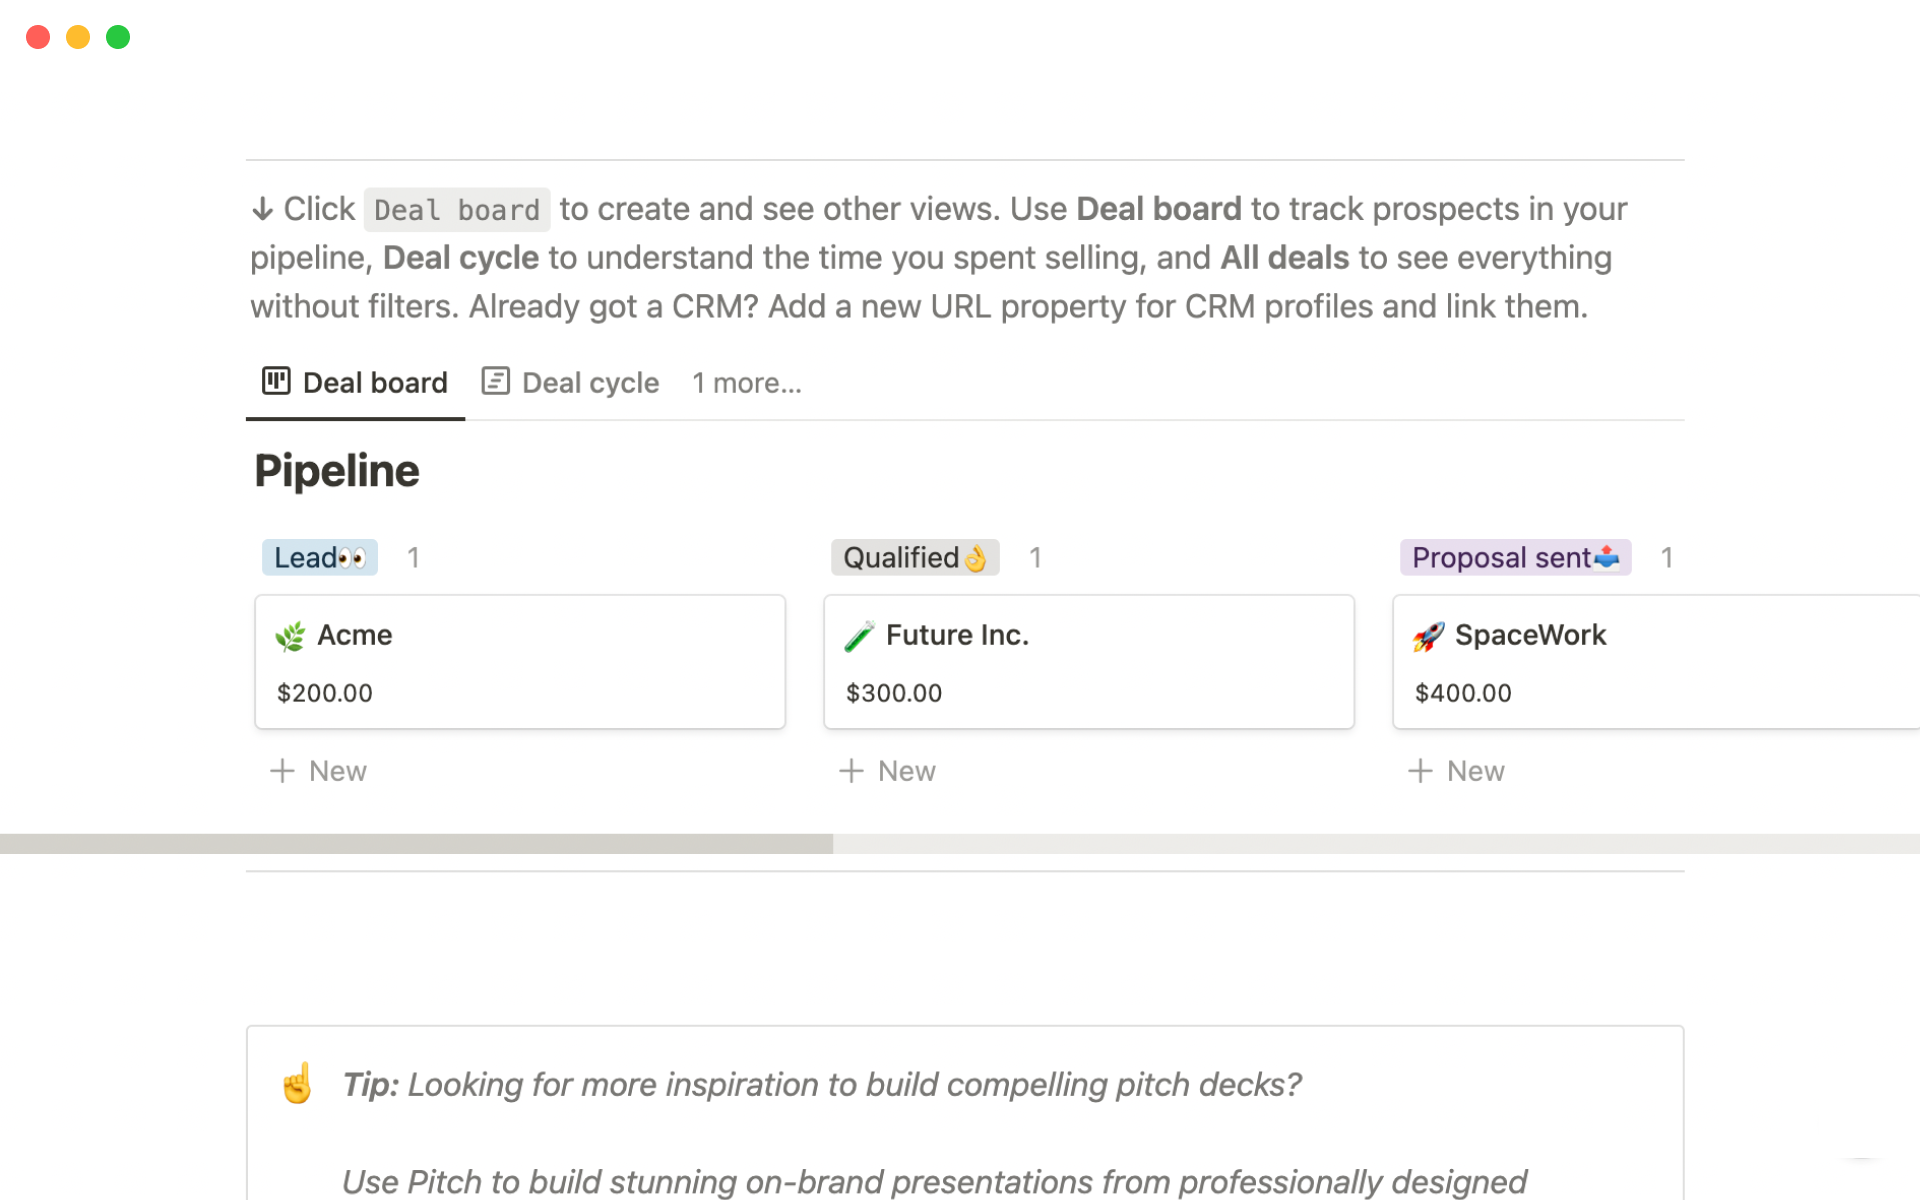Click the Acme plant emoji icon

(290, 636)
